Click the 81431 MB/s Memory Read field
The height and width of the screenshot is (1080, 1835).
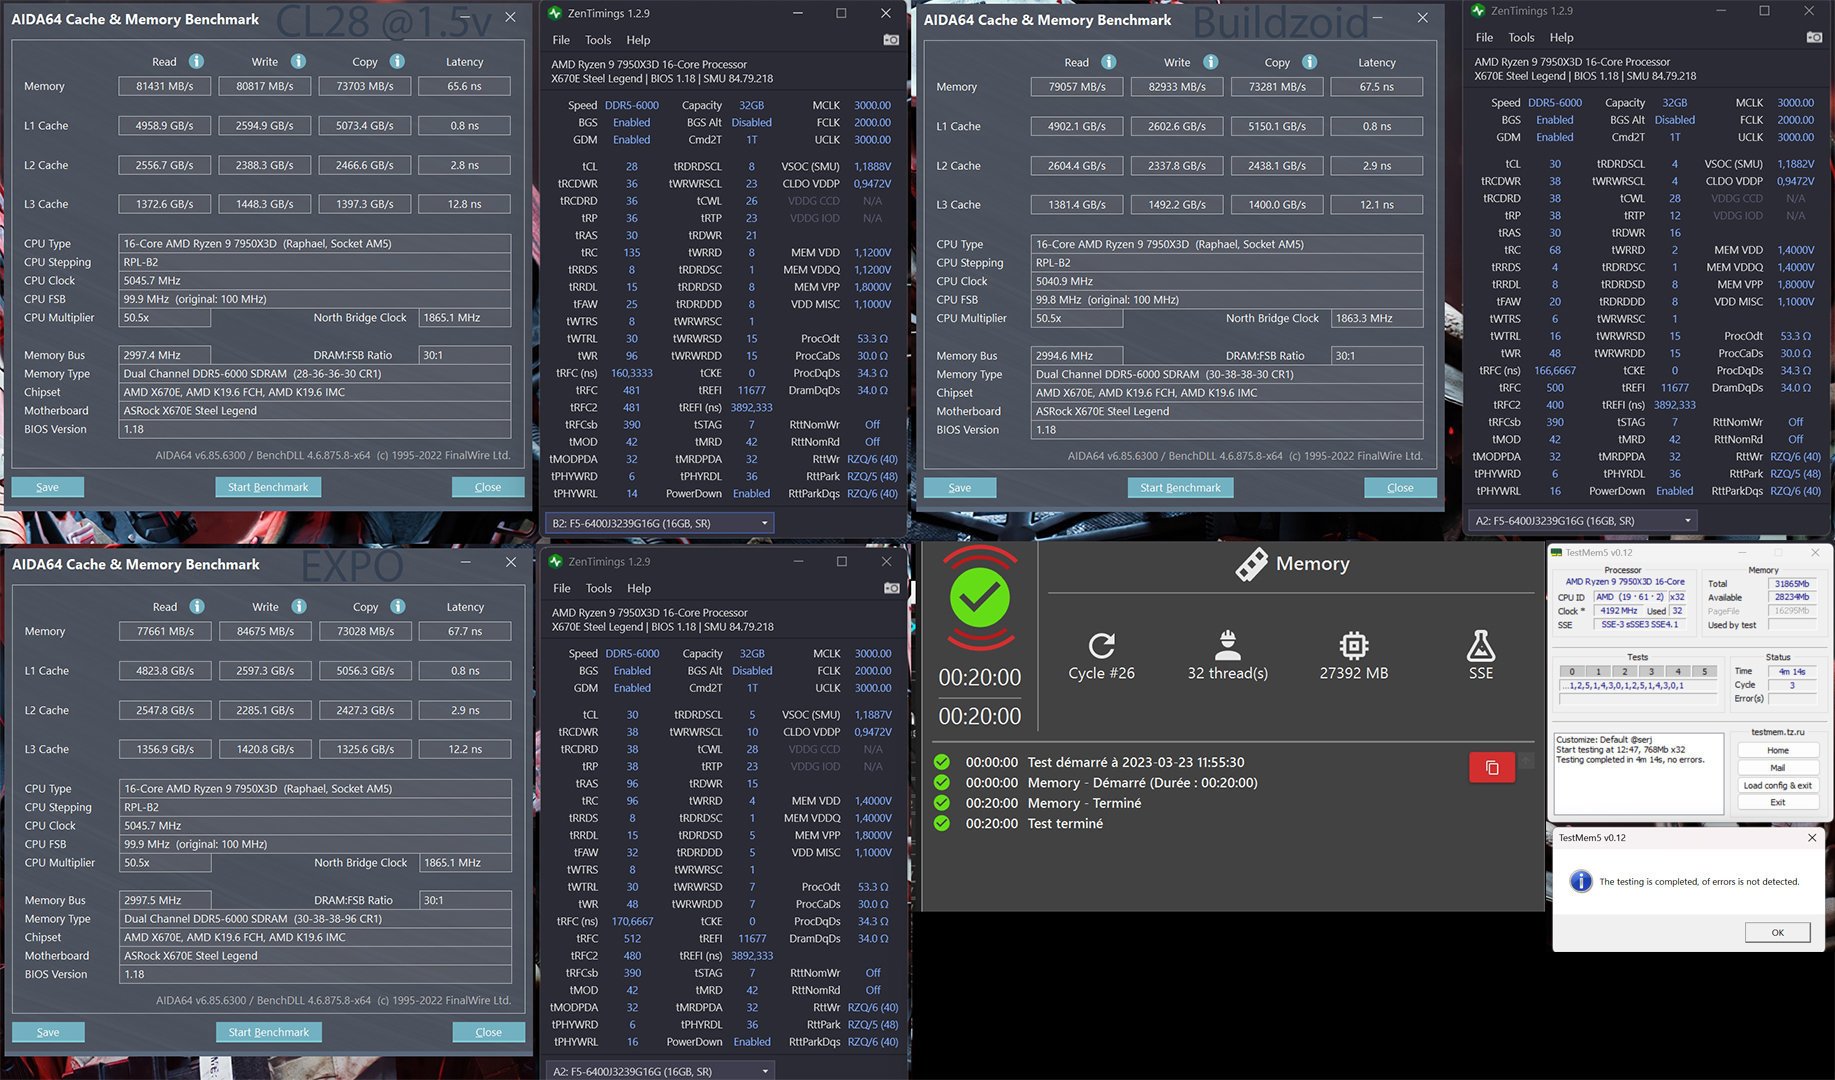[x=165, y=86]
